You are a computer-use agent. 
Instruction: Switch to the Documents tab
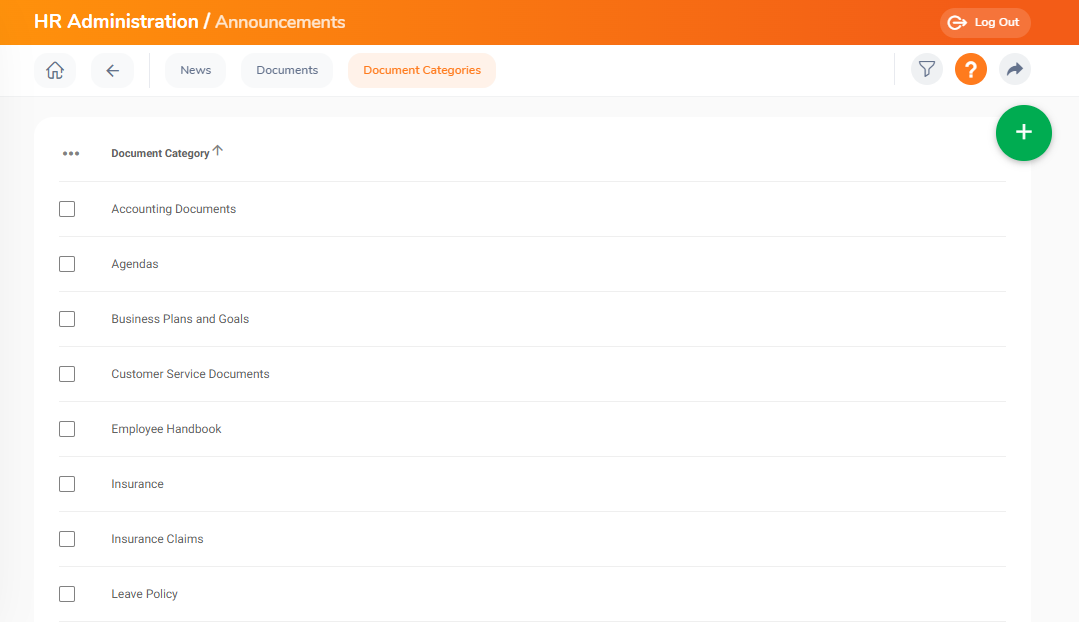[x=287, y=70]
